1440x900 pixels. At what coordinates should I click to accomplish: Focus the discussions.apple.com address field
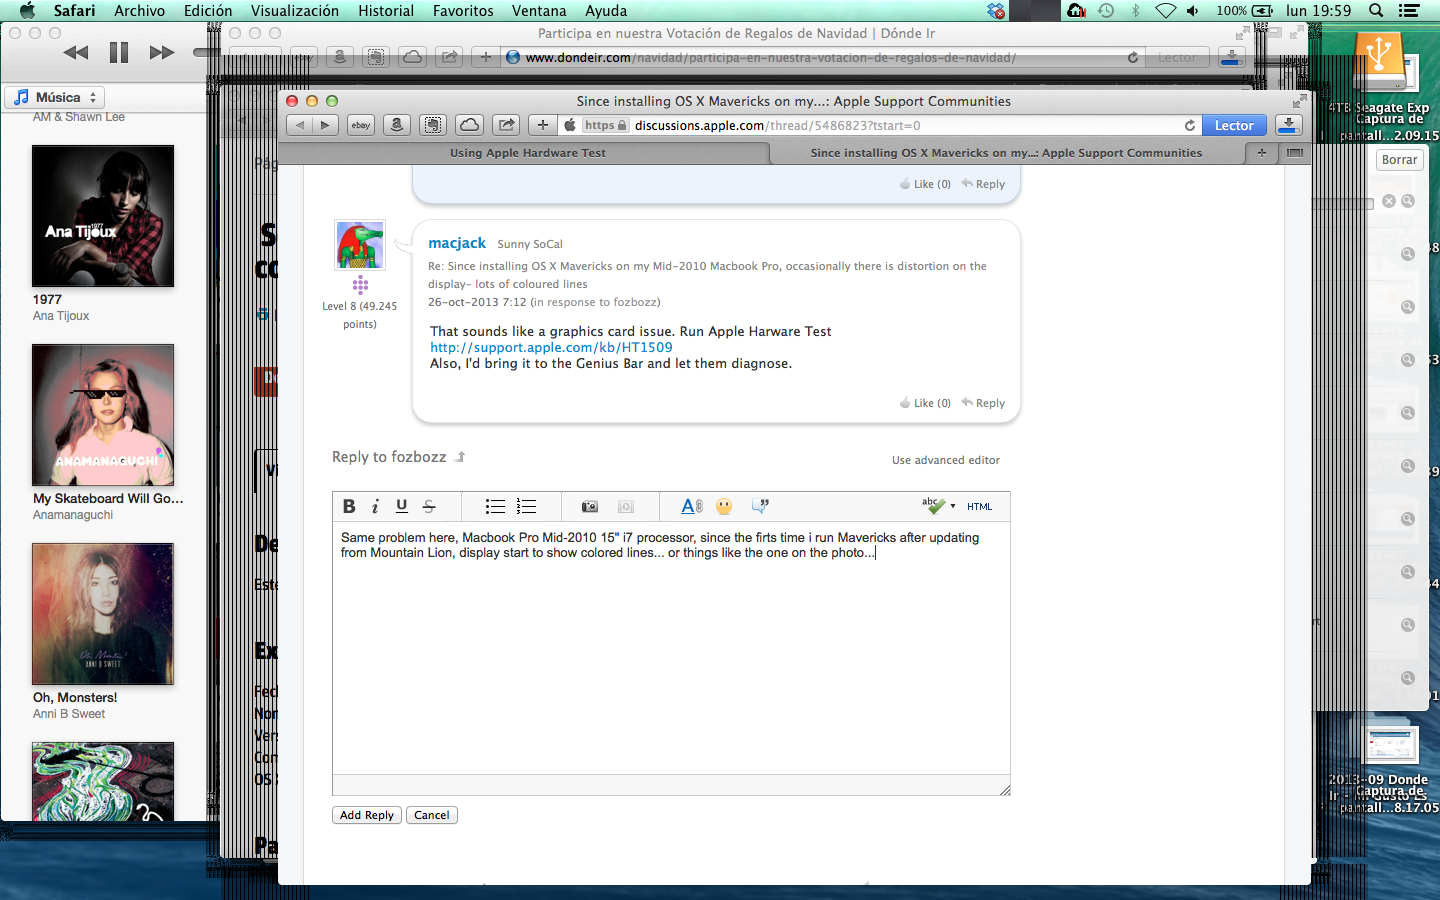point(880,125)
